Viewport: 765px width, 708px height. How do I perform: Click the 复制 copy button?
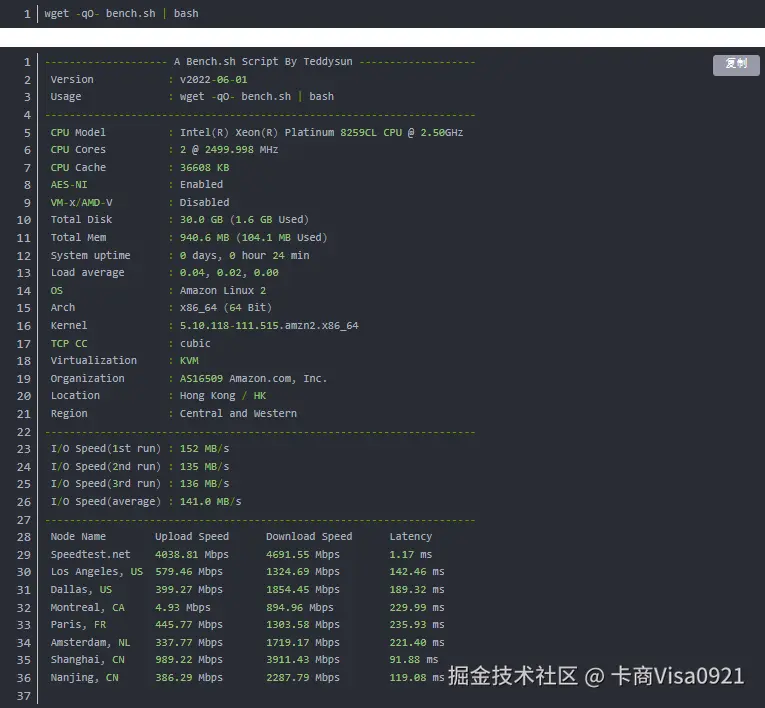(736, 65)
